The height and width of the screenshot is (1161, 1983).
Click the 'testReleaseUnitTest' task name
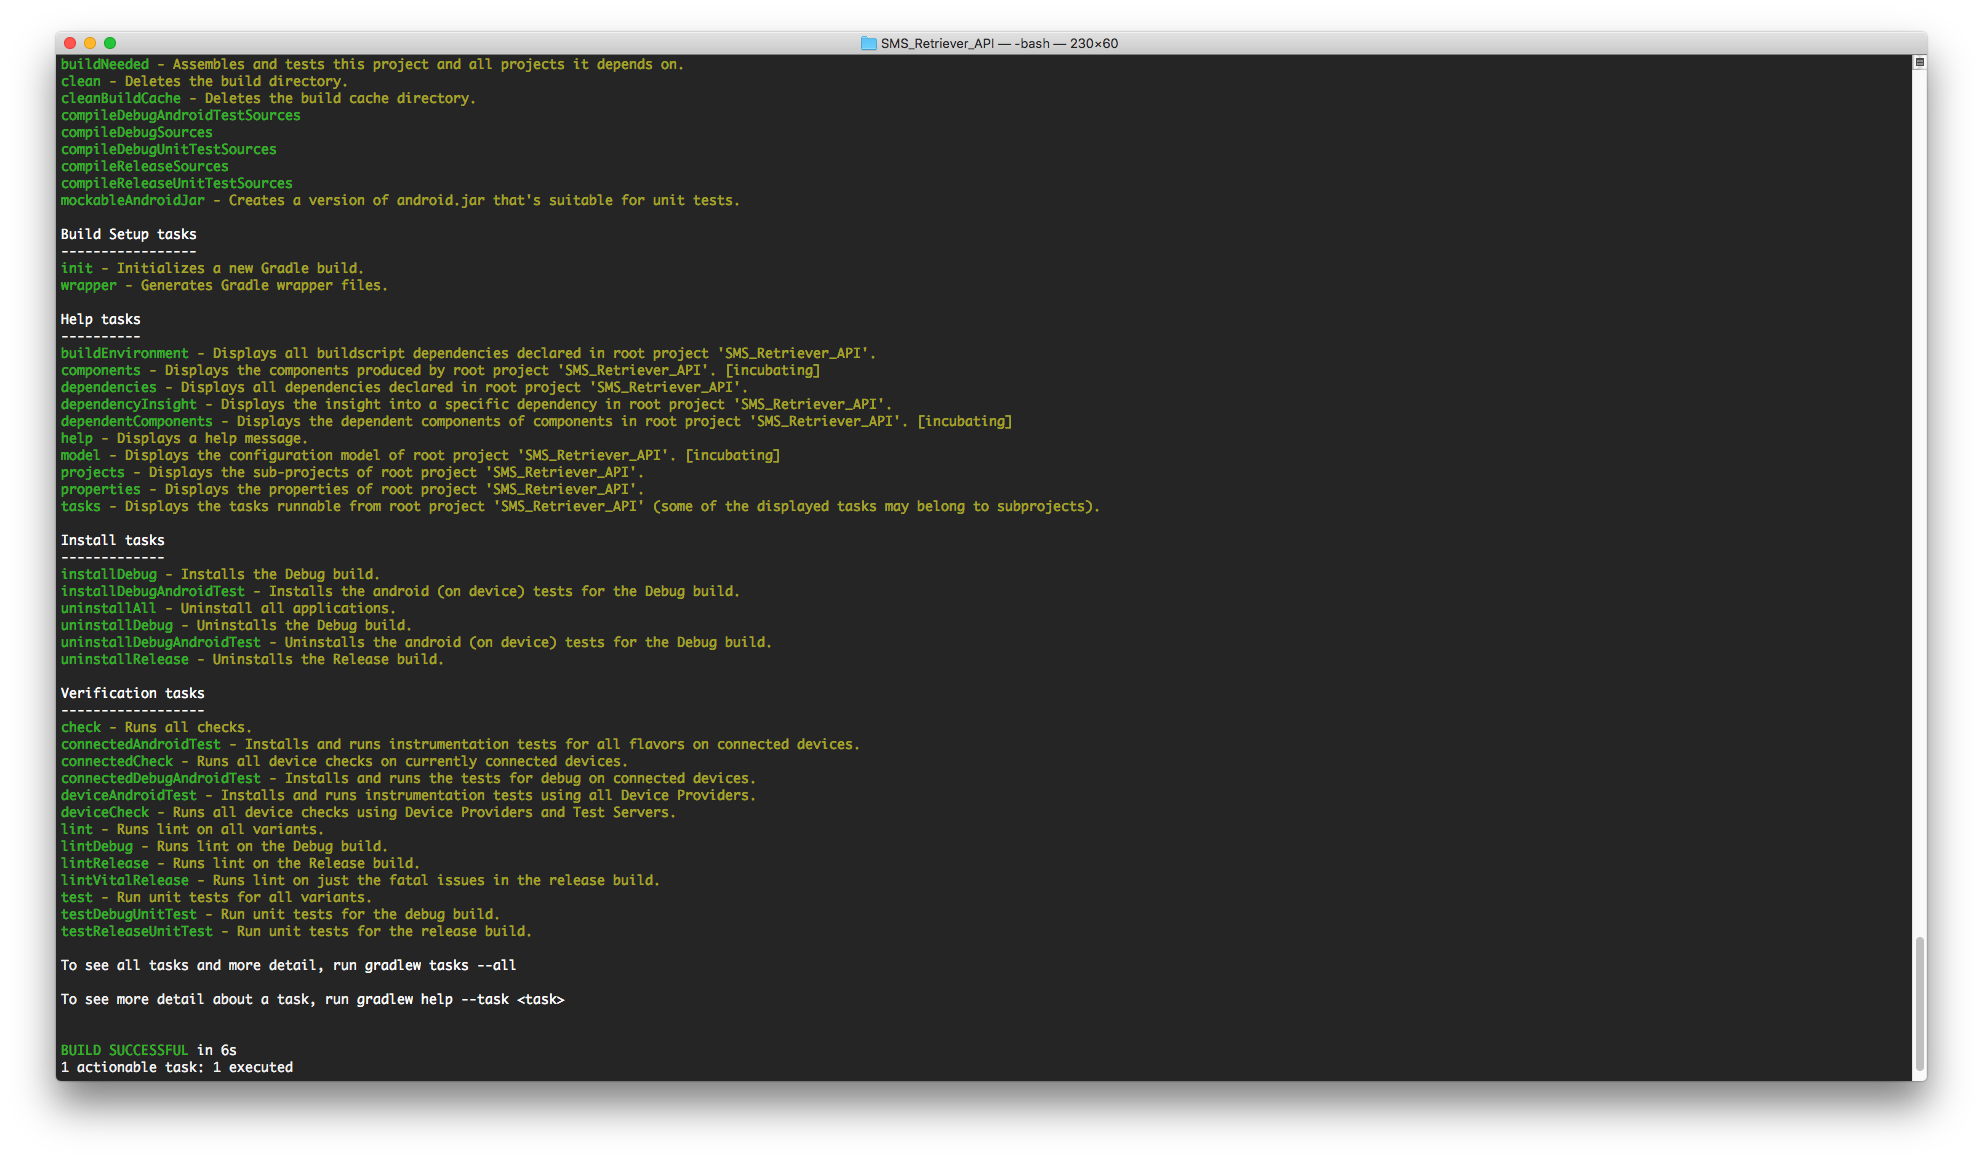point(137,931)
